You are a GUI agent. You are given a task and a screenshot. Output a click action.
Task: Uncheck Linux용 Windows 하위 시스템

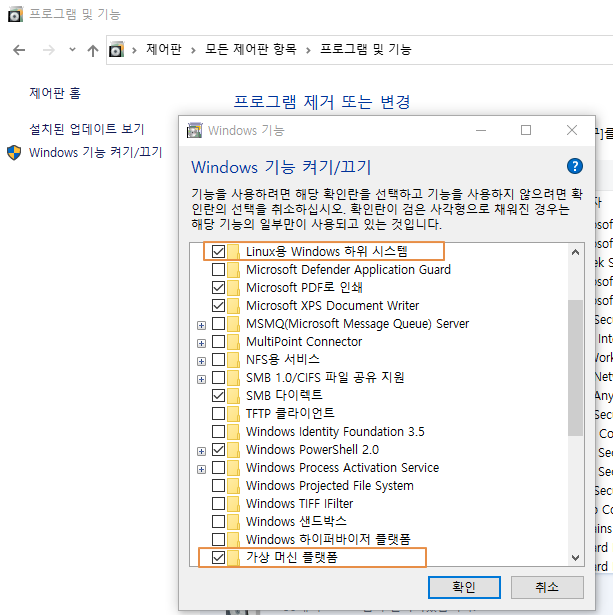pos(218,251)
